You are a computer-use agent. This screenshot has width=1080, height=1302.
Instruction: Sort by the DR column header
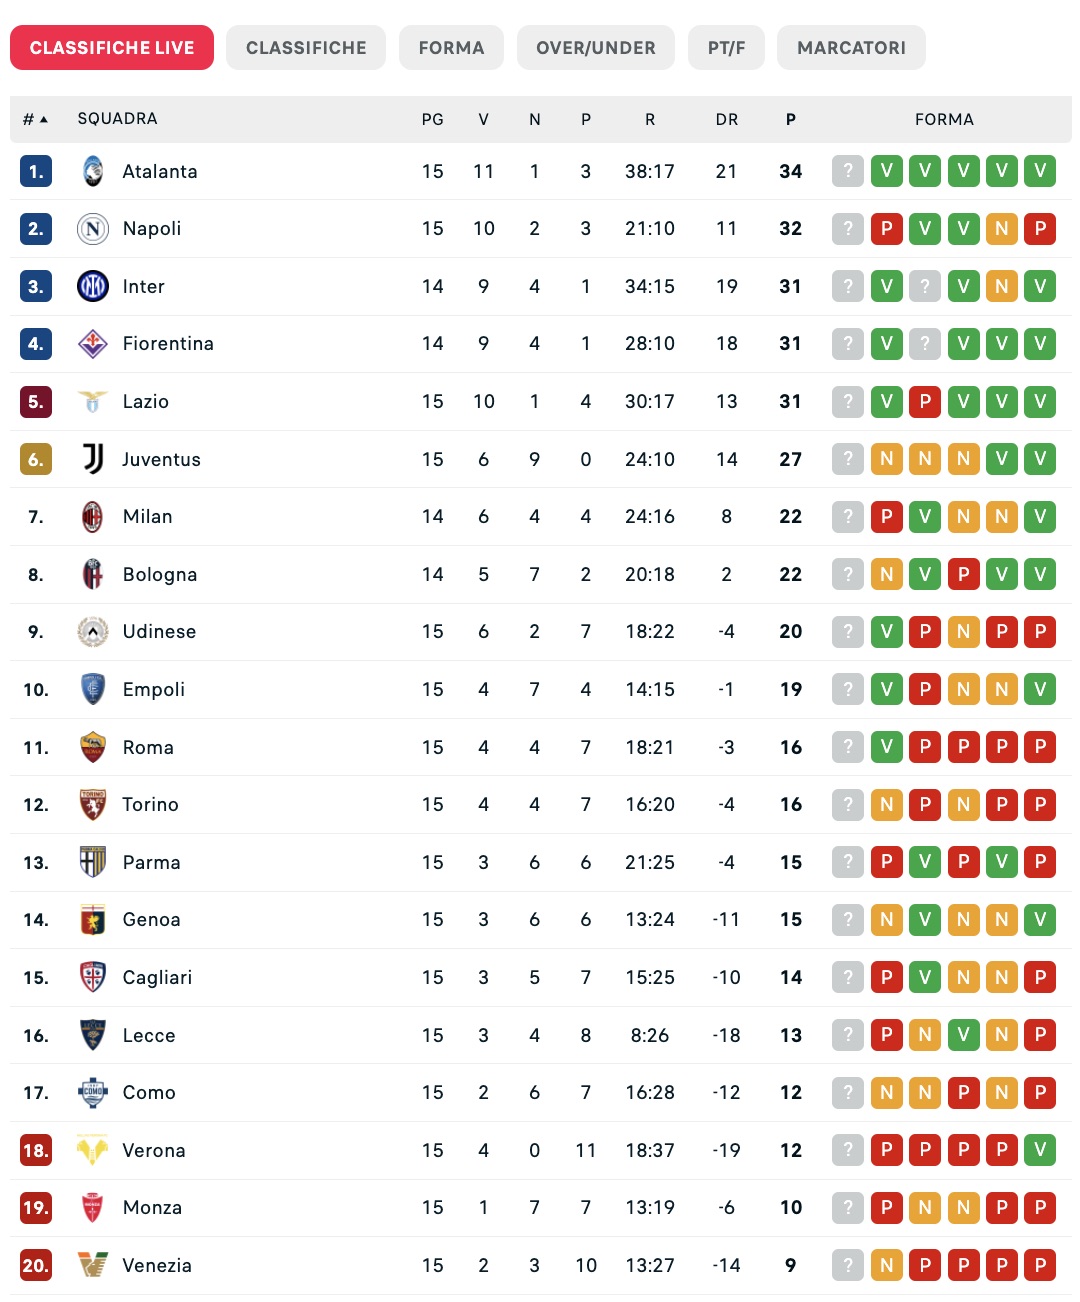pyautogui.click(x=727, y=119)
